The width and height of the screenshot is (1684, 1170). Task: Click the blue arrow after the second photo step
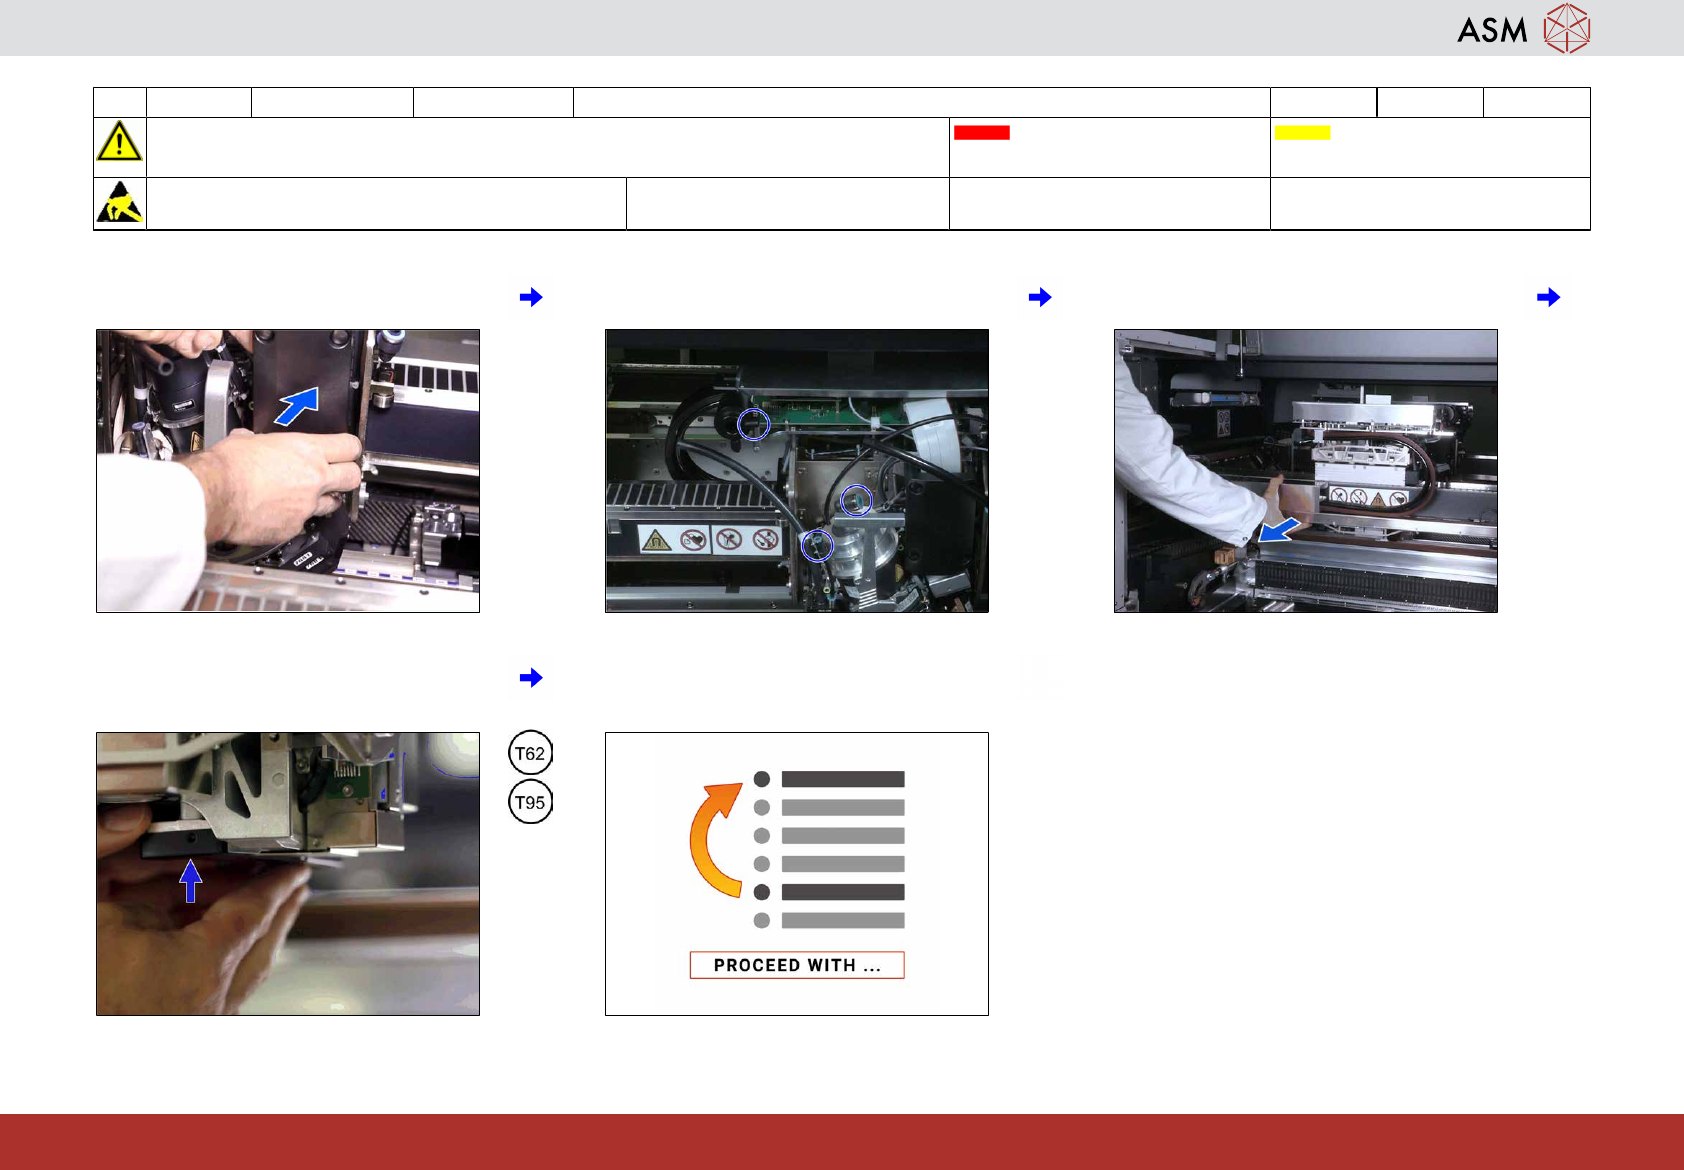(x=1040, y=297)
